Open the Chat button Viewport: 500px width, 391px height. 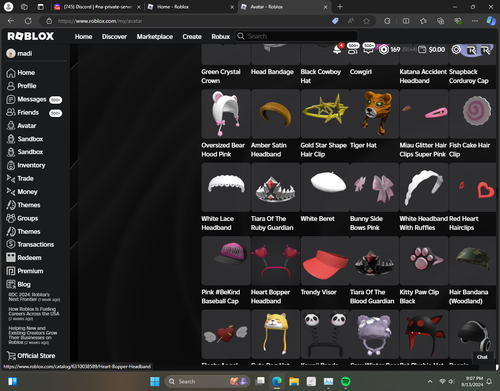click(482, 357)
